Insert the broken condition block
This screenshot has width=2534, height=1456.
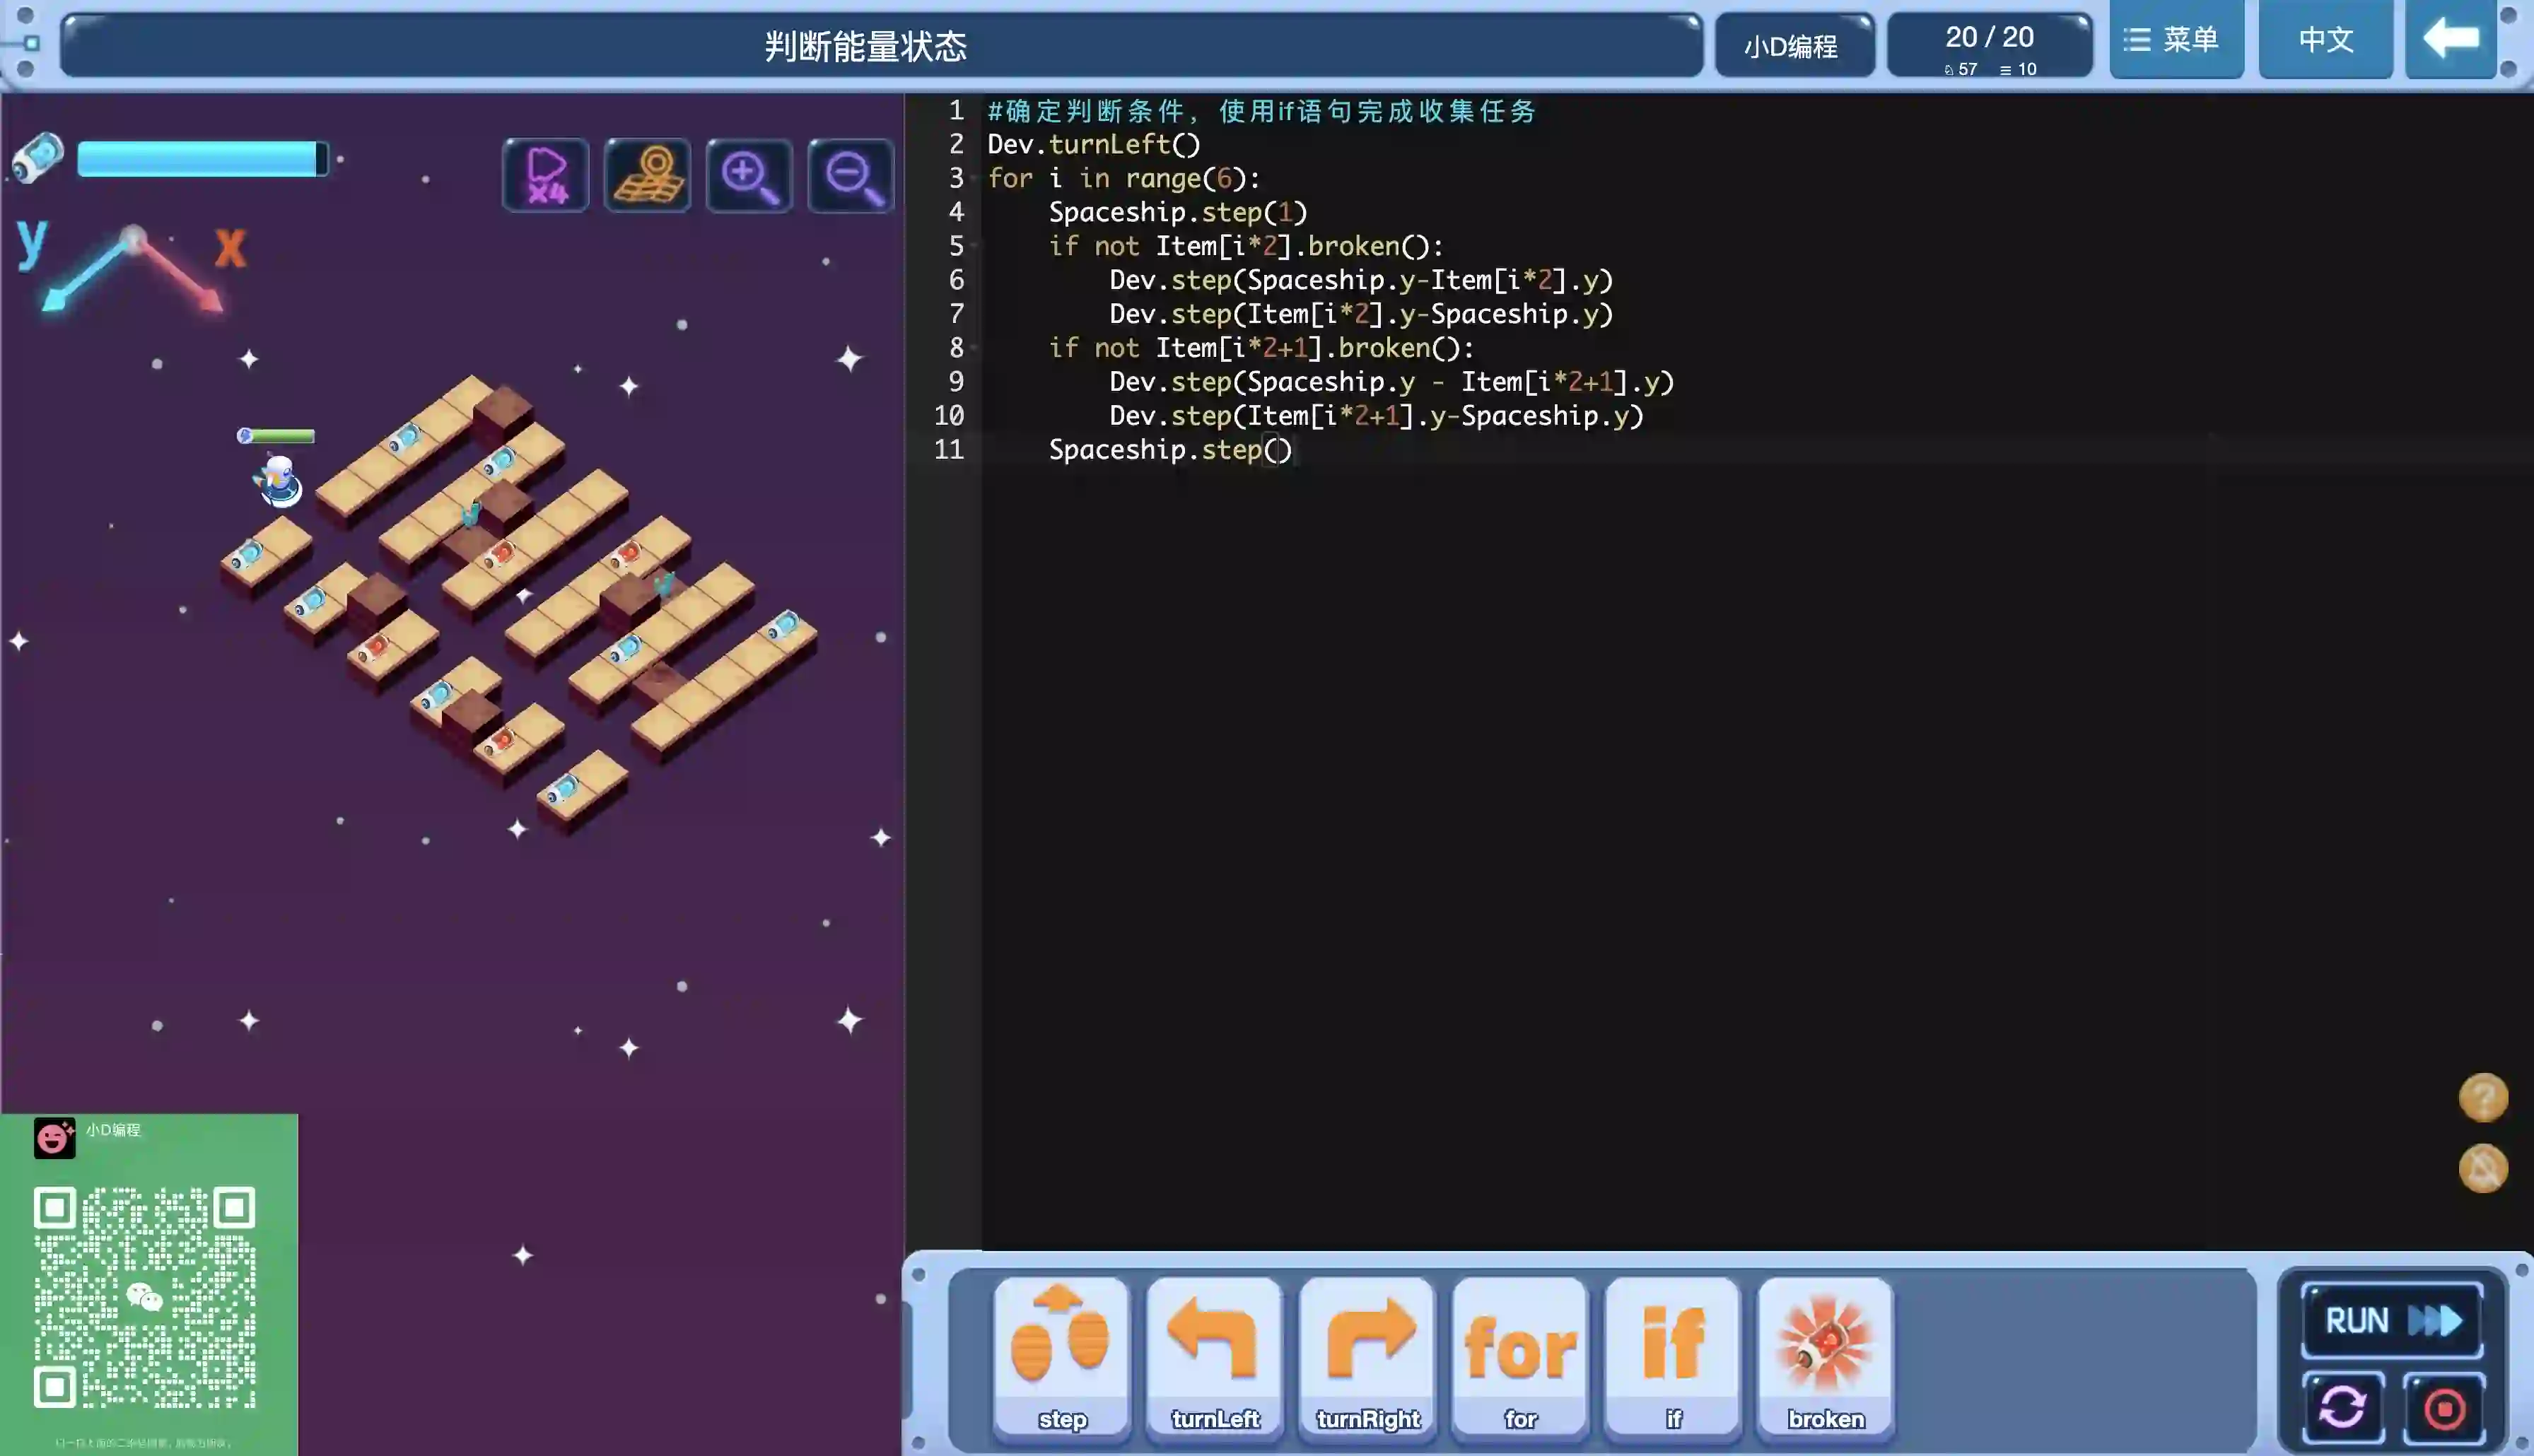click(x=1826, y=1356)
